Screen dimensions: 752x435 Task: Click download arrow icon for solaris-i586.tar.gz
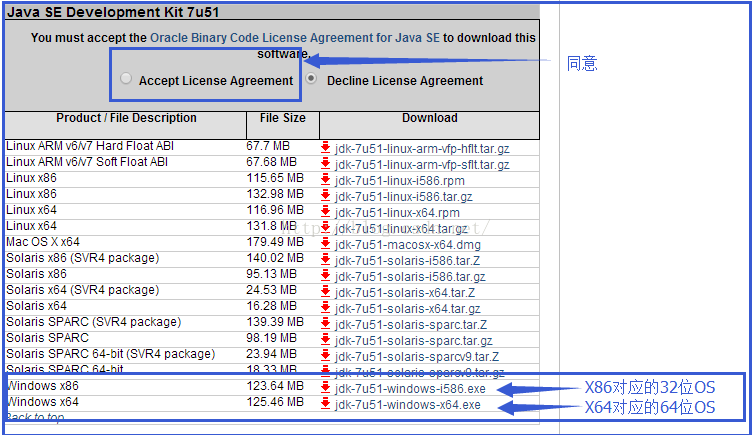coord(326,276)
